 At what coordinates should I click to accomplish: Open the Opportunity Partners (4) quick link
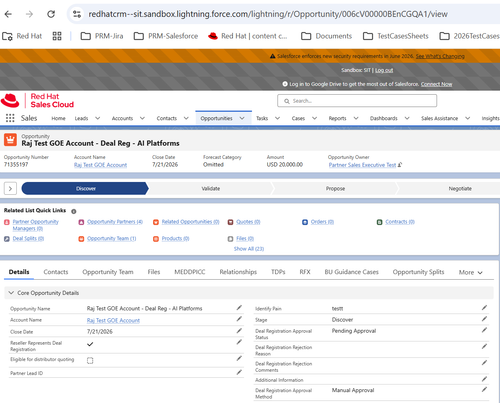tap(115, 222)
